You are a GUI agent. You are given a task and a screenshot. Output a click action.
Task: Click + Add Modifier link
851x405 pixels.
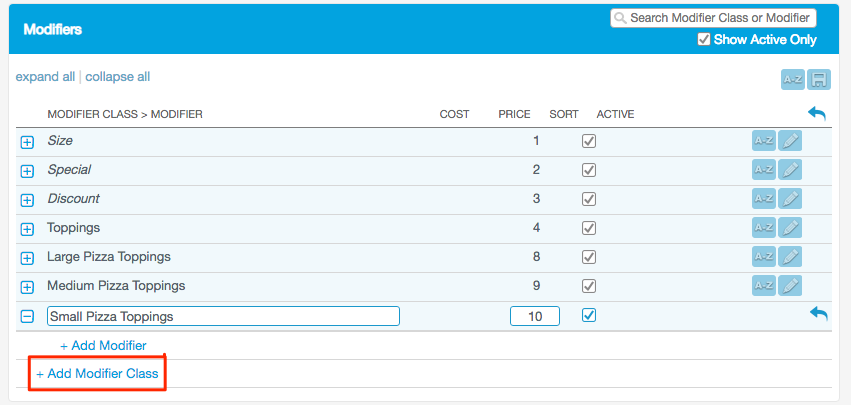point(103,346)
